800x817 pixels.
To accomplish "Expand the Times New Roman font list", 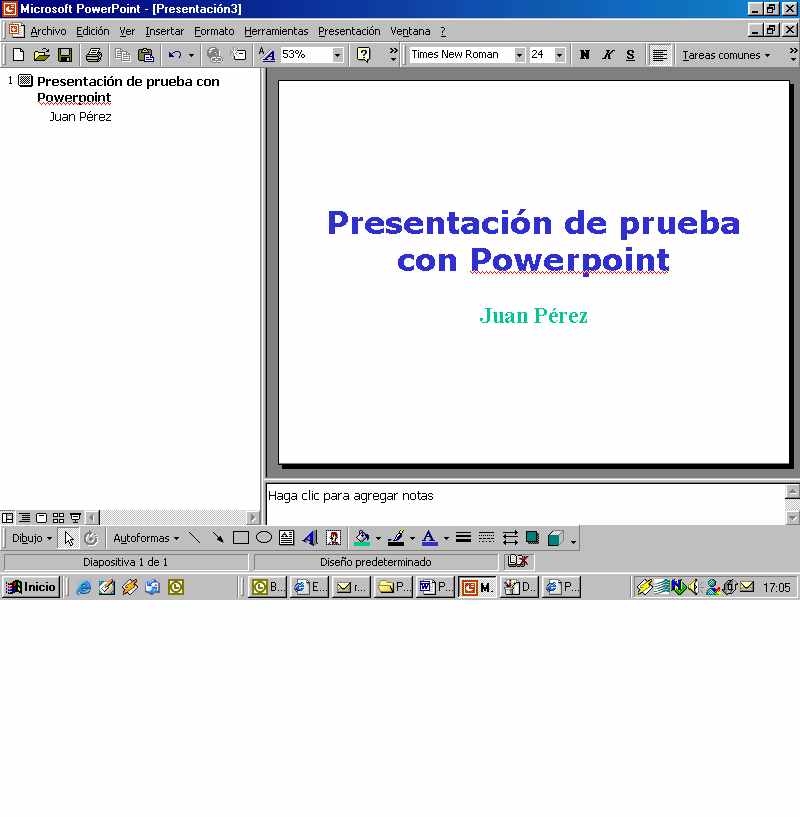I will (519, 55).
